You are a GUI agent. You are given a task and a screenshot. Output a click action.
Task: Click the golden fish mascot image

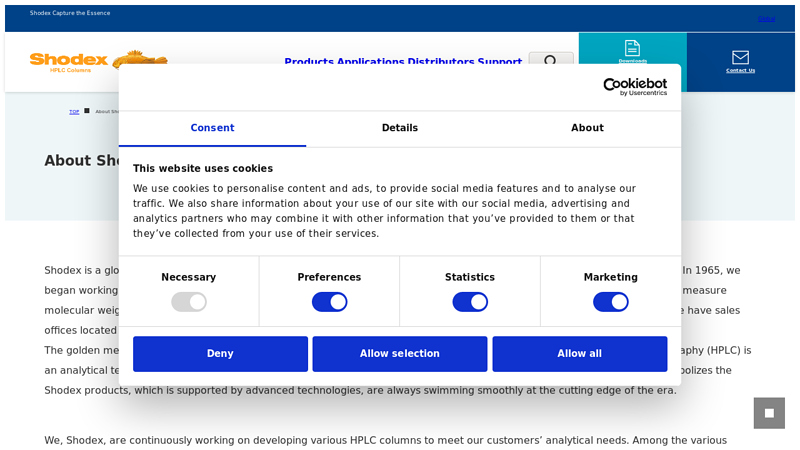140,59
